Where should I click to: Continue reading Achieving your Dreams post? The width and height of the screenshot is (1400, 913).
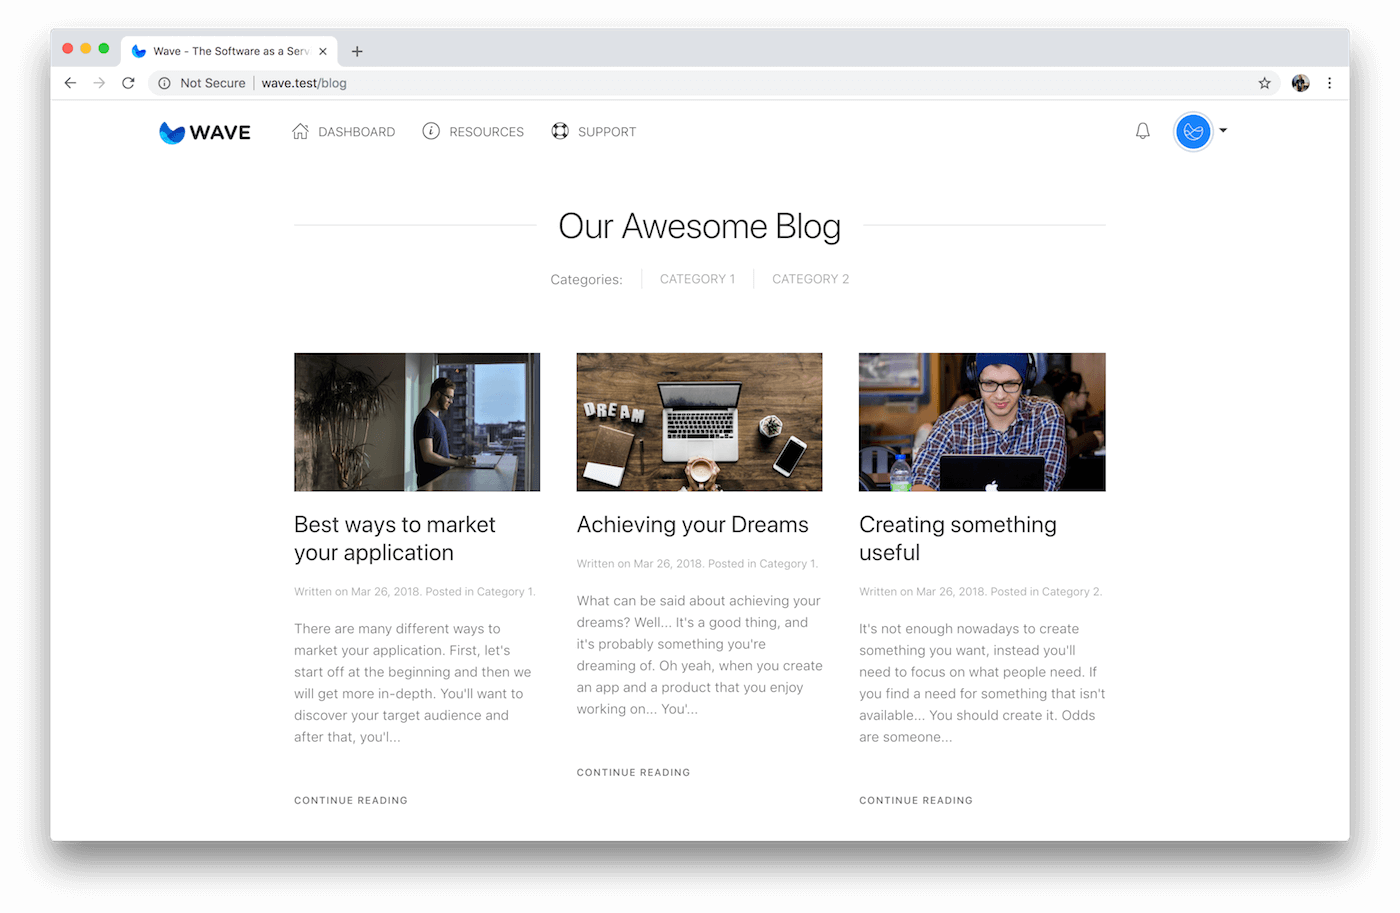click(633, 772)
